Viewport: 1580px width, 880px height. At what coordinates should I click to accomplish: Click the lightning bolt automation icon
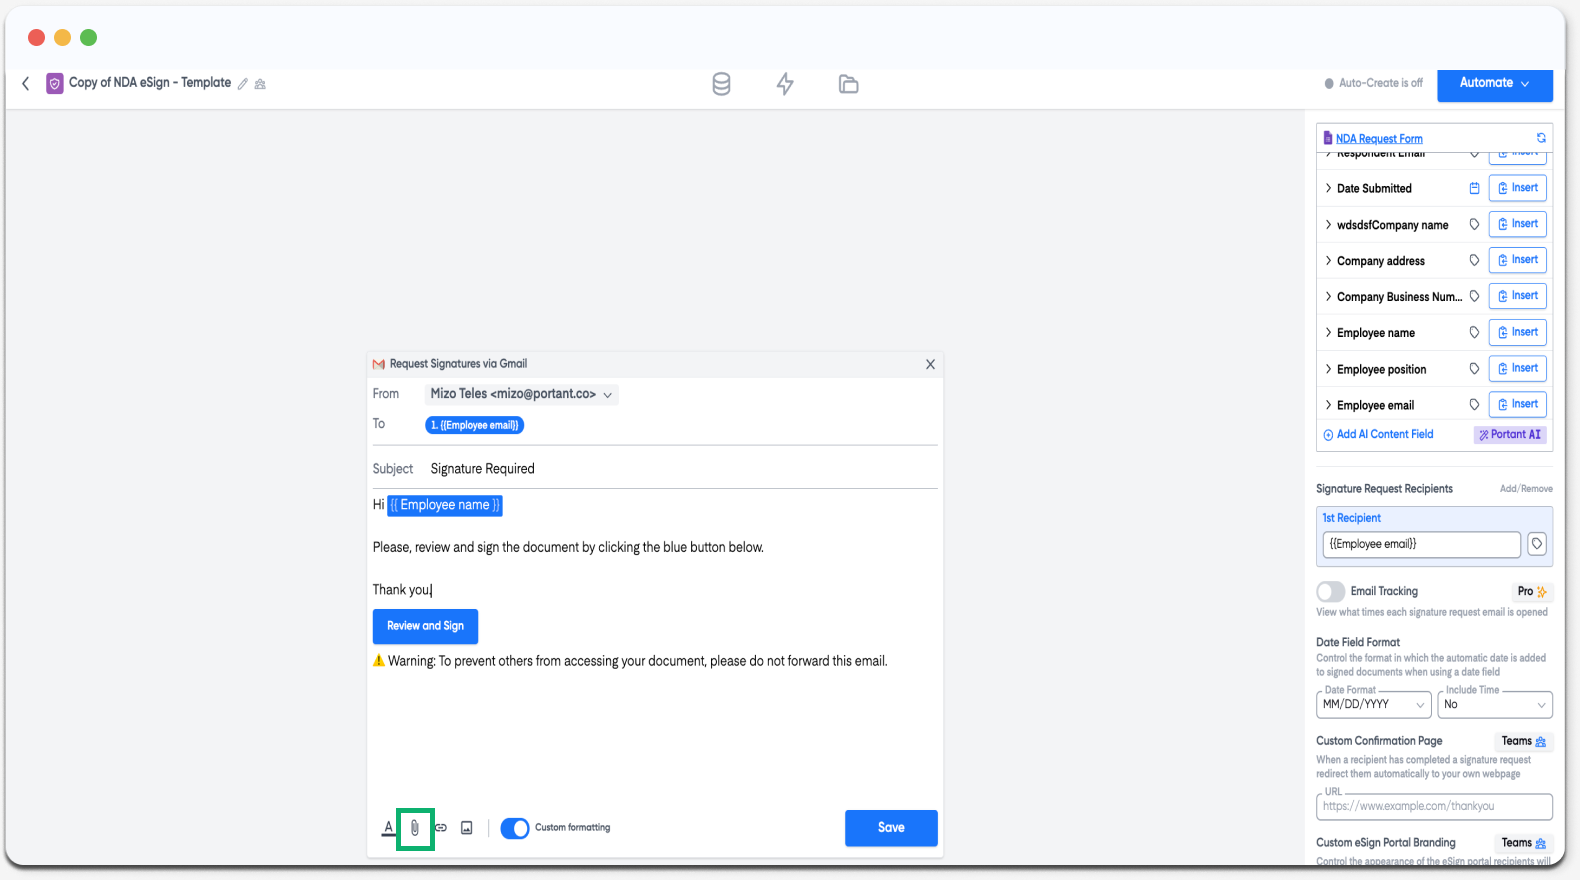pyautogui.click(x=785, y=84)
